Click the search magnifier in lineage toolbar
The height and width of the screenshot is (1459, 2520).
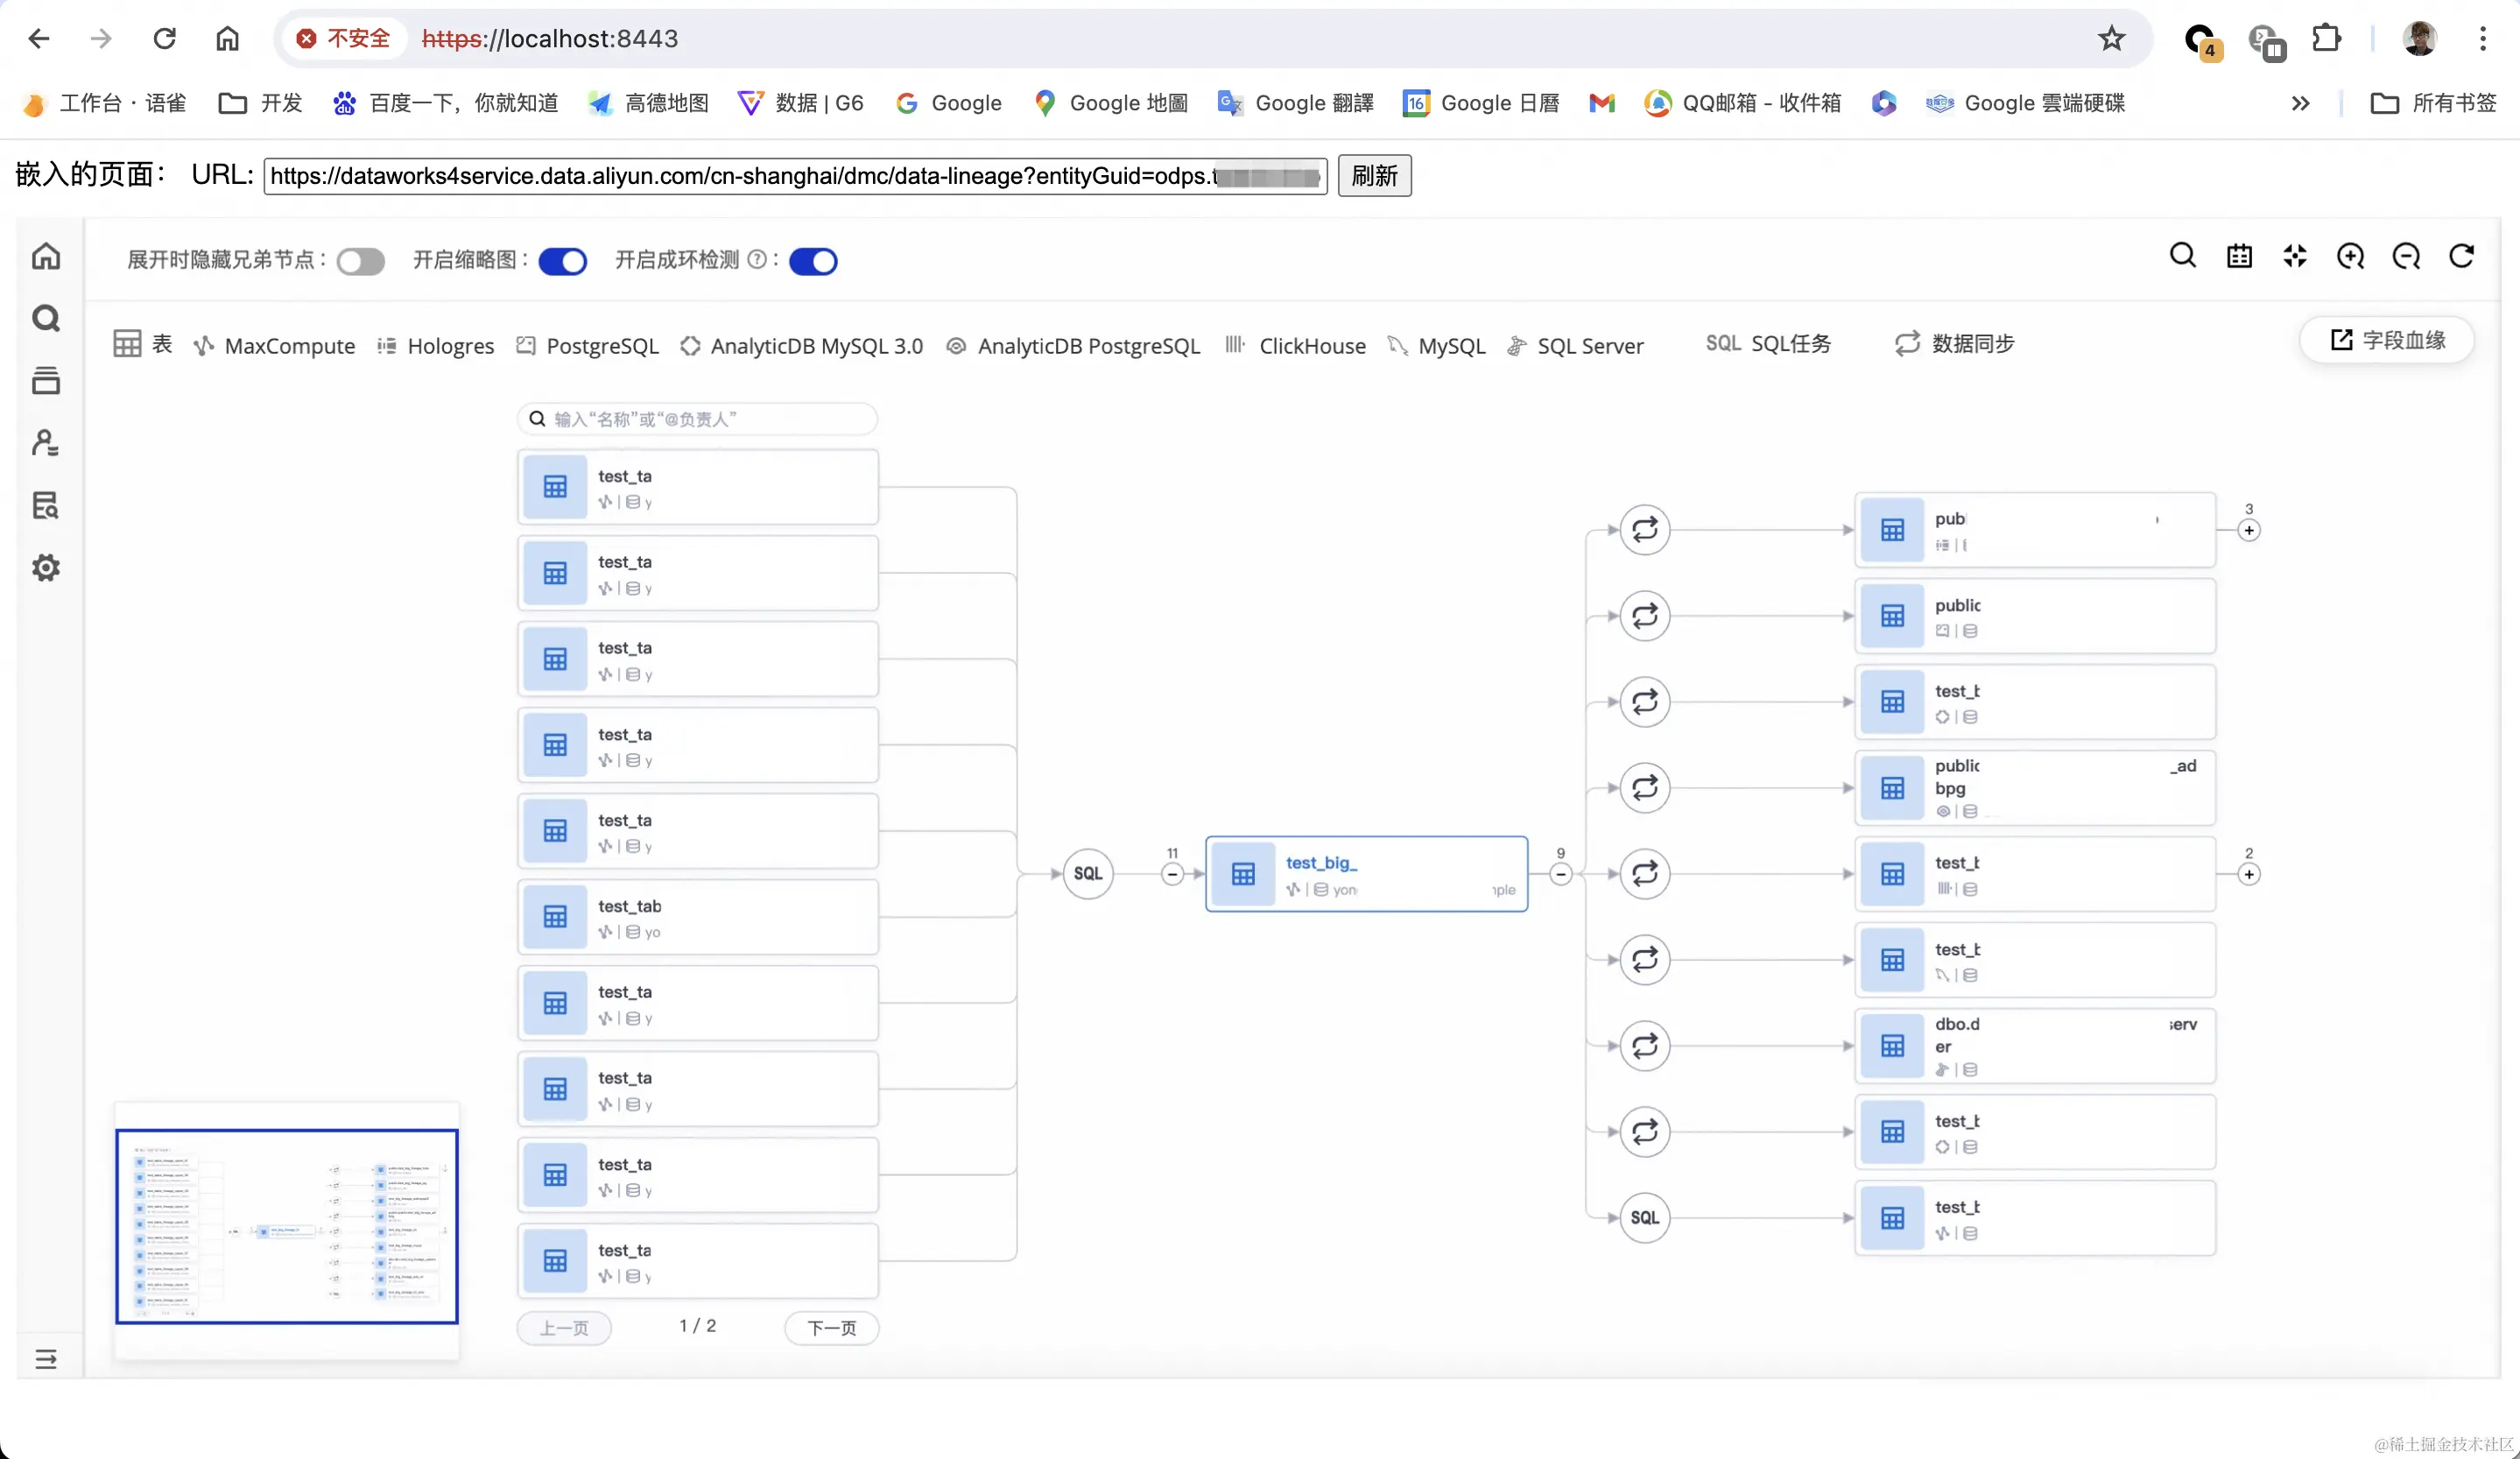(x=2183, y=257)
